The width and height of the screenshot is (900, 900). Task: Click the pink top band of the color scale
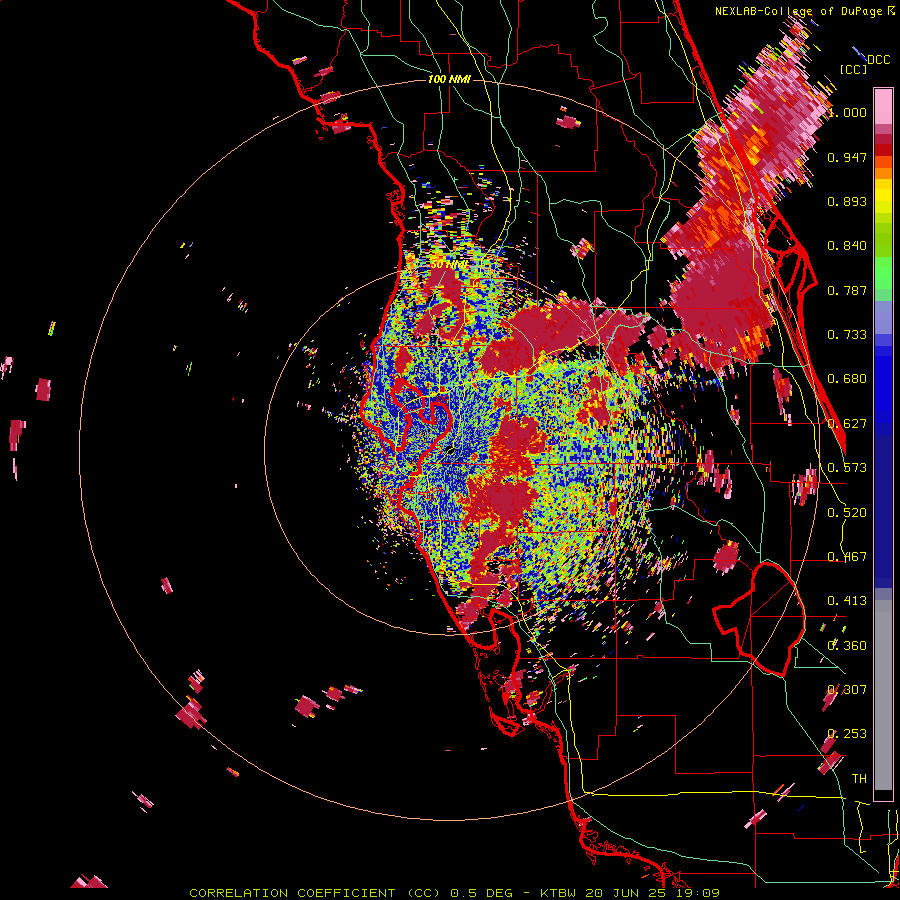coord(883,106)
